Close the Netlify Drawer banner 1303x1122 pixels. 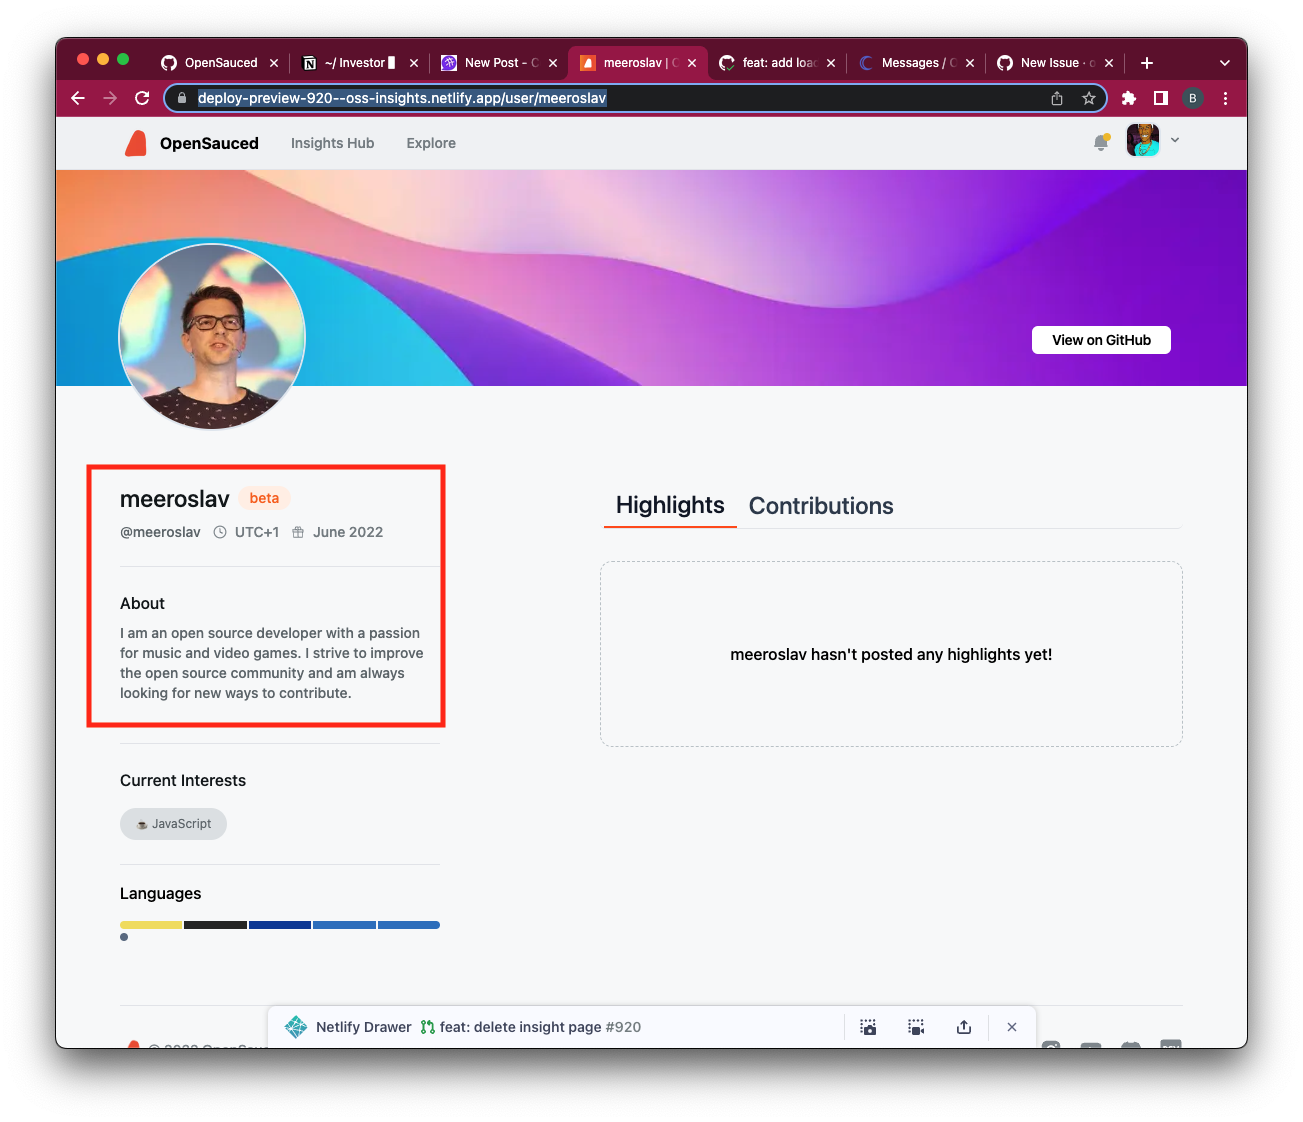(1011, 1026)
